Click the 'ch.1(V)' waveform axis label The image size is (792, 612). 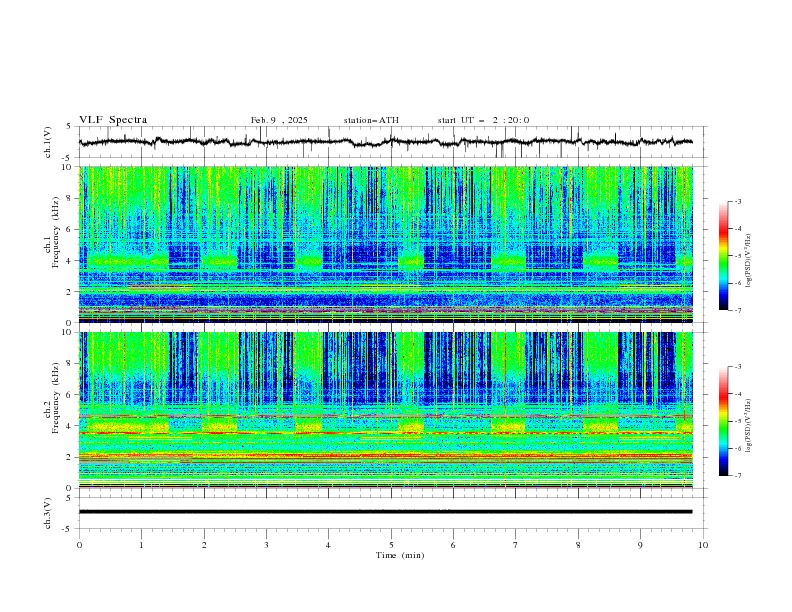48,142
